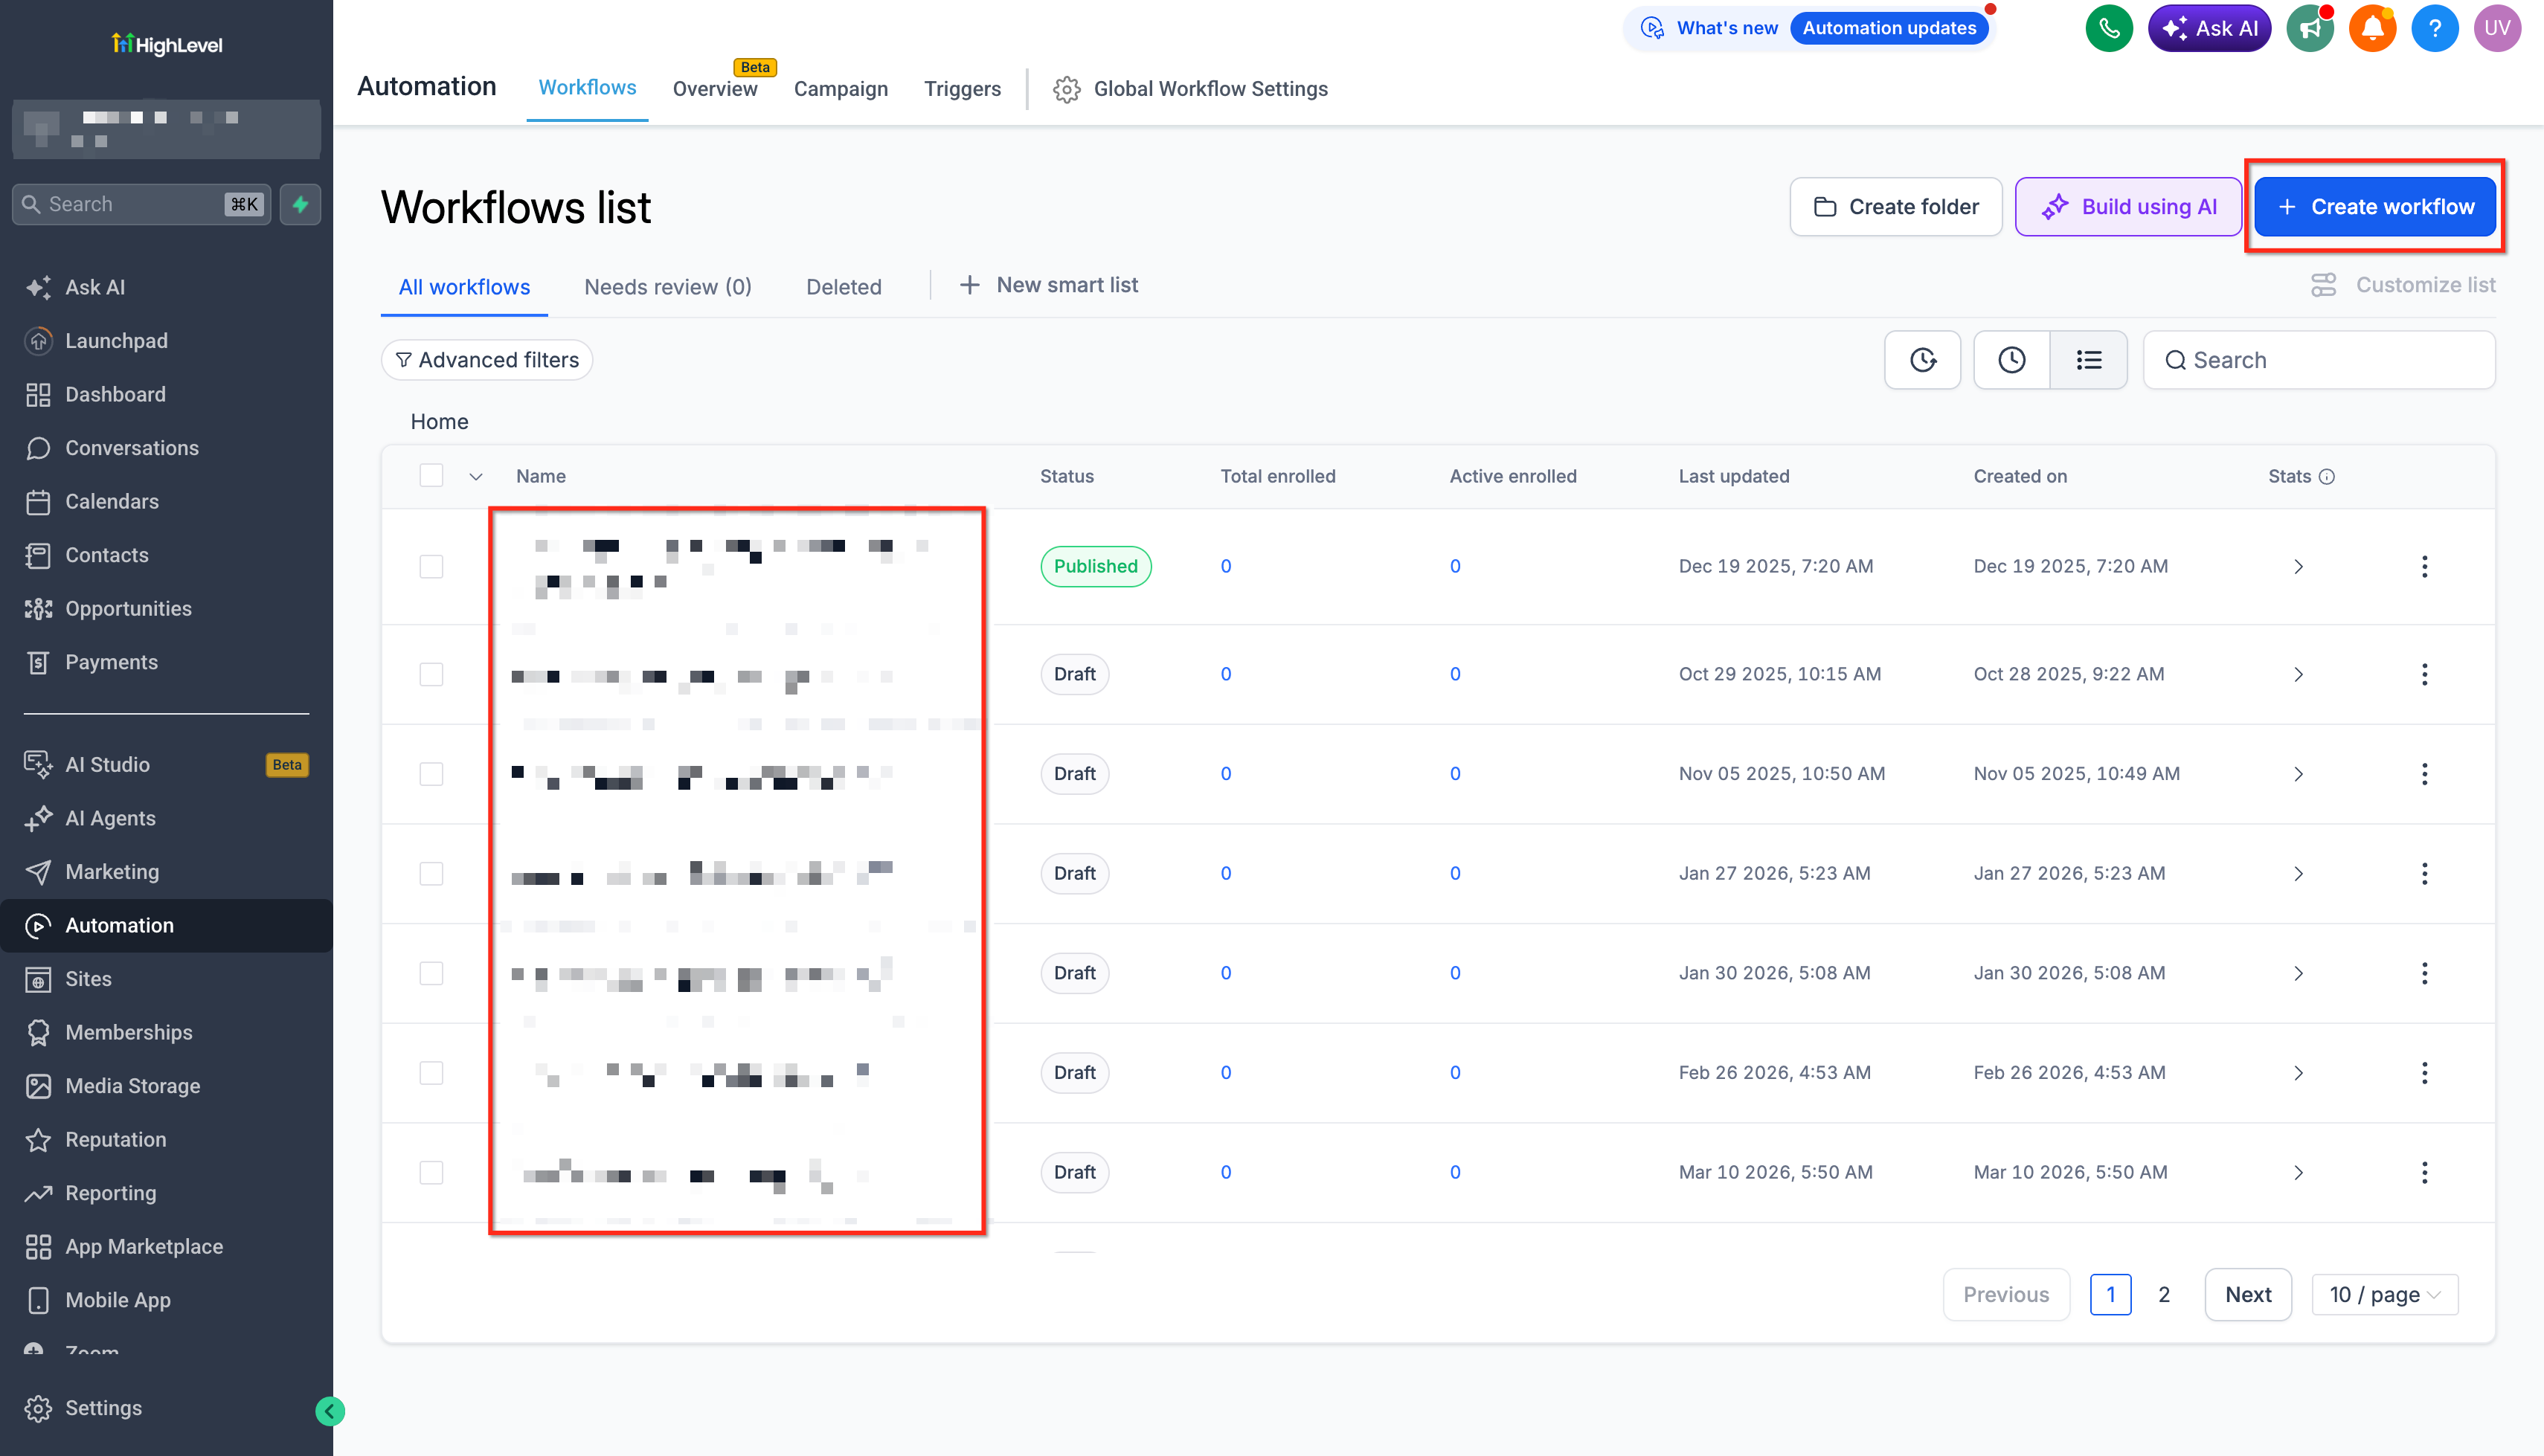Click Build using AI button
The height and width of the screenshot is (1456, 2544).
(x=2128, y=207)
